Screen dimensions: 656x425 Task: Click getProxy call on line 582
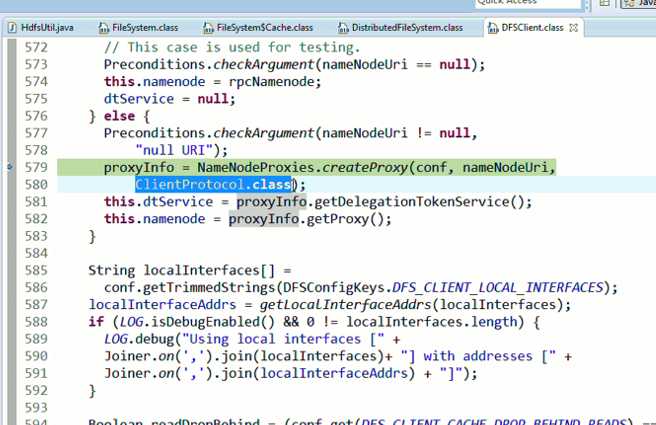pos(338,219)
